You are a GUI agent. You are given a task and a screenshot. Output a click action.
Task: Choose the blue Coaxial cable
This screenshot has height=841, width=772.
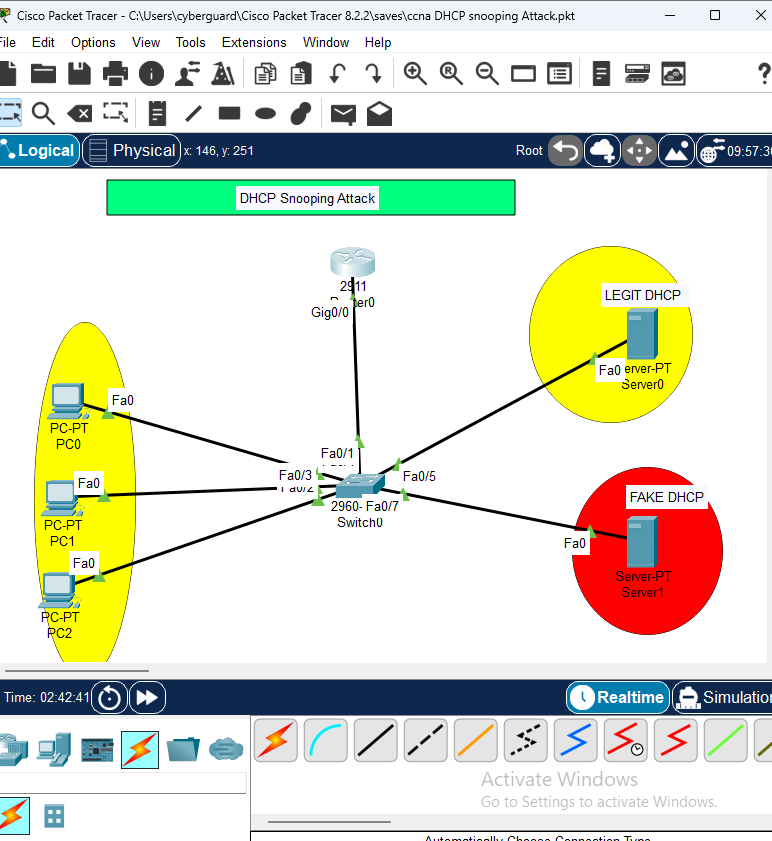point(575,740)
